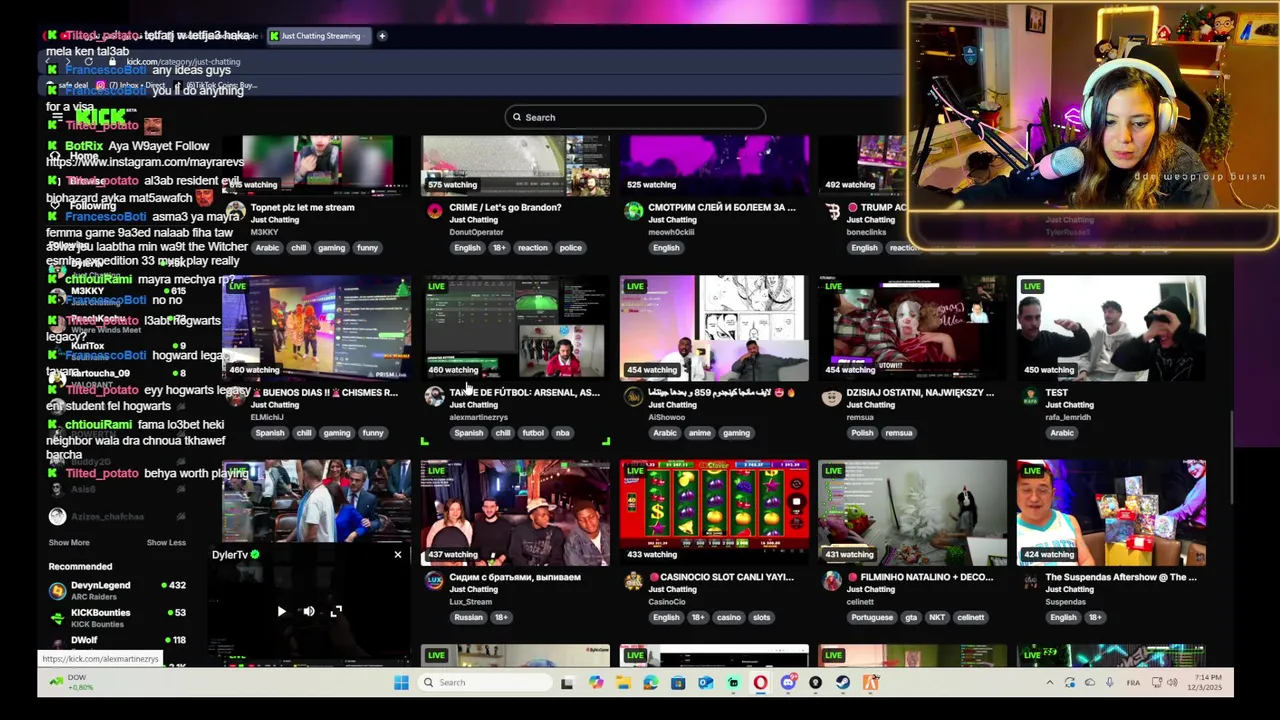Click Topnet plz let me stream title
The width and height of the screenshot is (1280, 720).
tap(302, 207)
